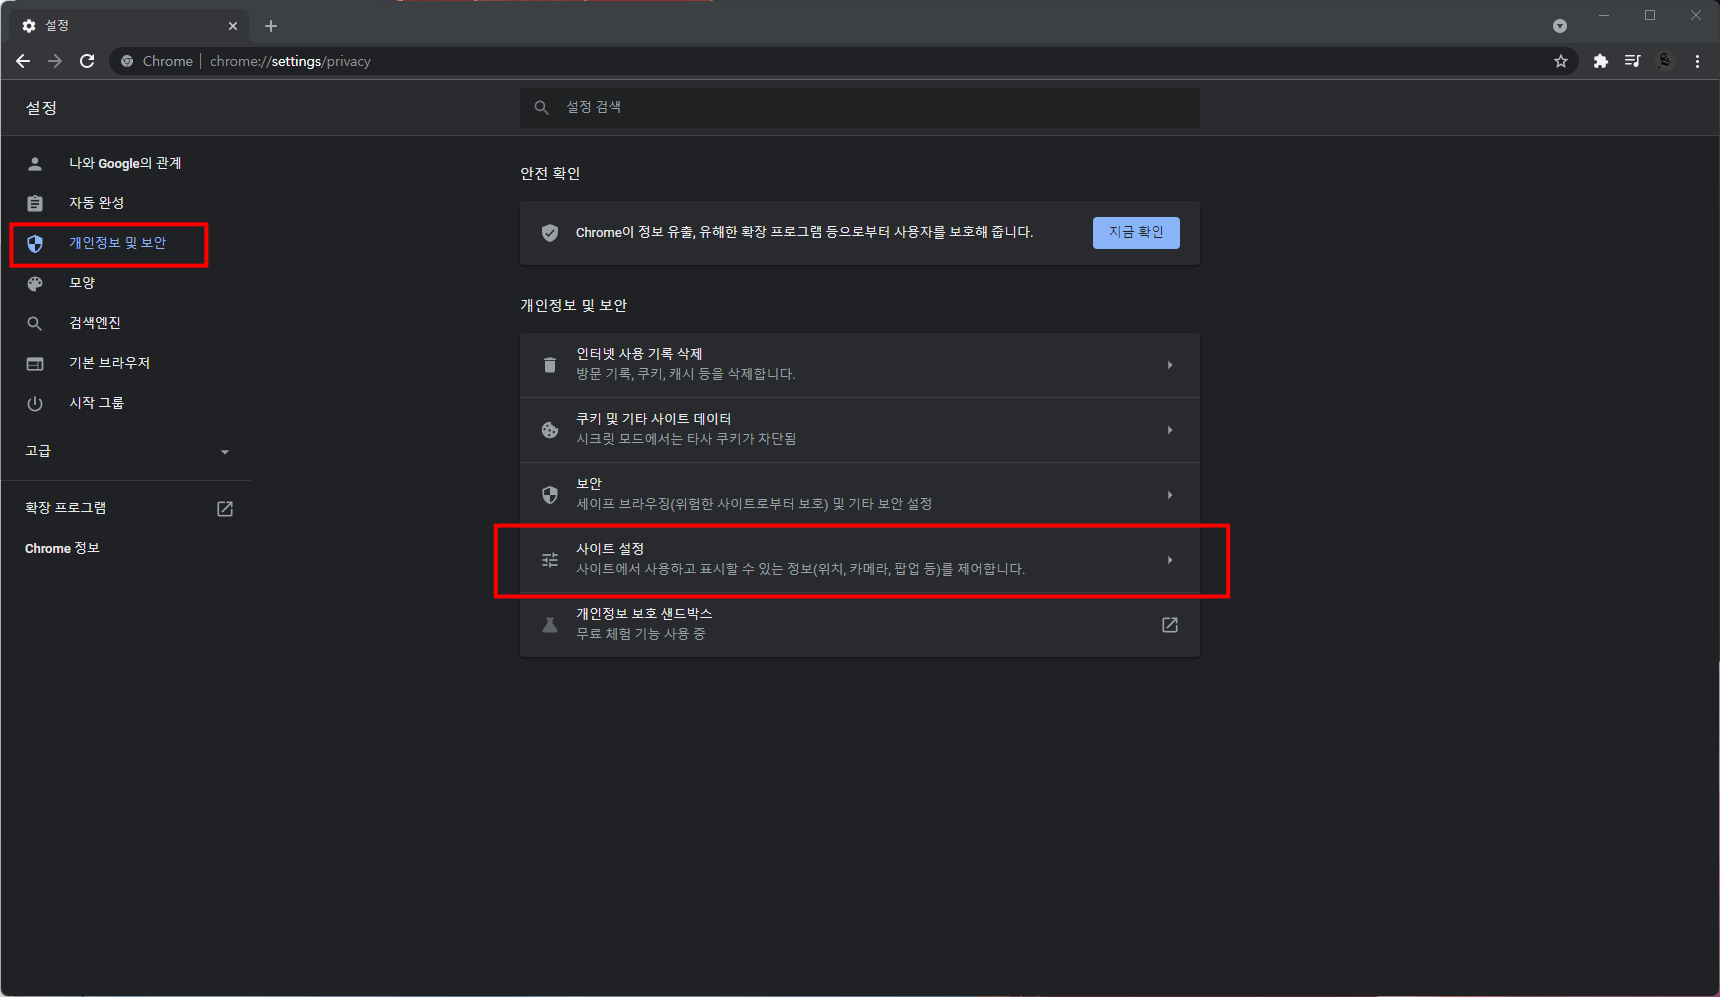Open the media control icon in toolbar
The height and width of the screenshot is (997, 1720).
tap(1632, 61)
